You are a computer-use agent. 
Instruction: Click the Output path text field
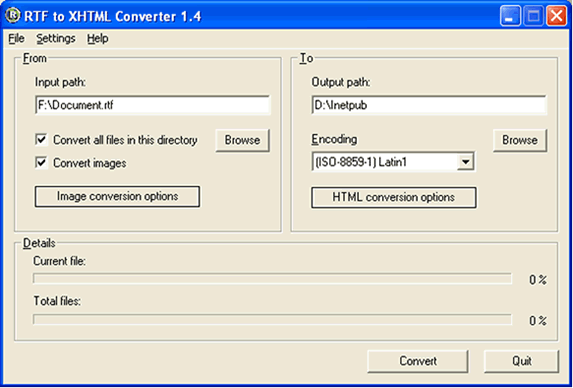[x=429, y=105]
